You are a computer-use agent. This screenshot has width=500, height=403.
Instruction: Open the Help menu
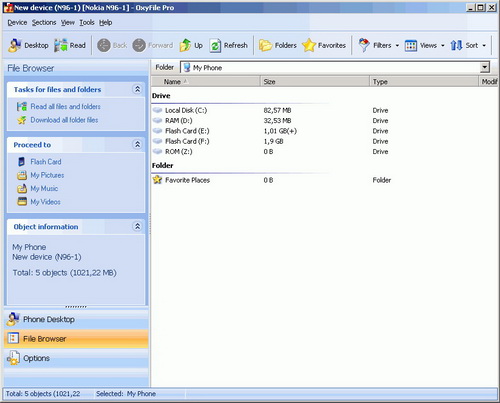[105, 23]
